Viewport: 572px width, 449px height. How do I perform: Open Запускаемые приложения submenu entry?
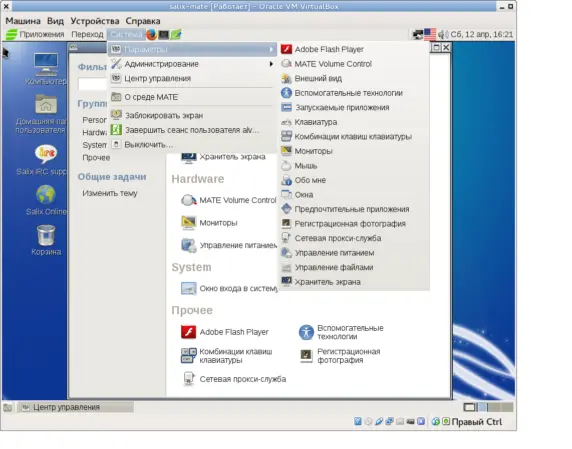point(353,108)
